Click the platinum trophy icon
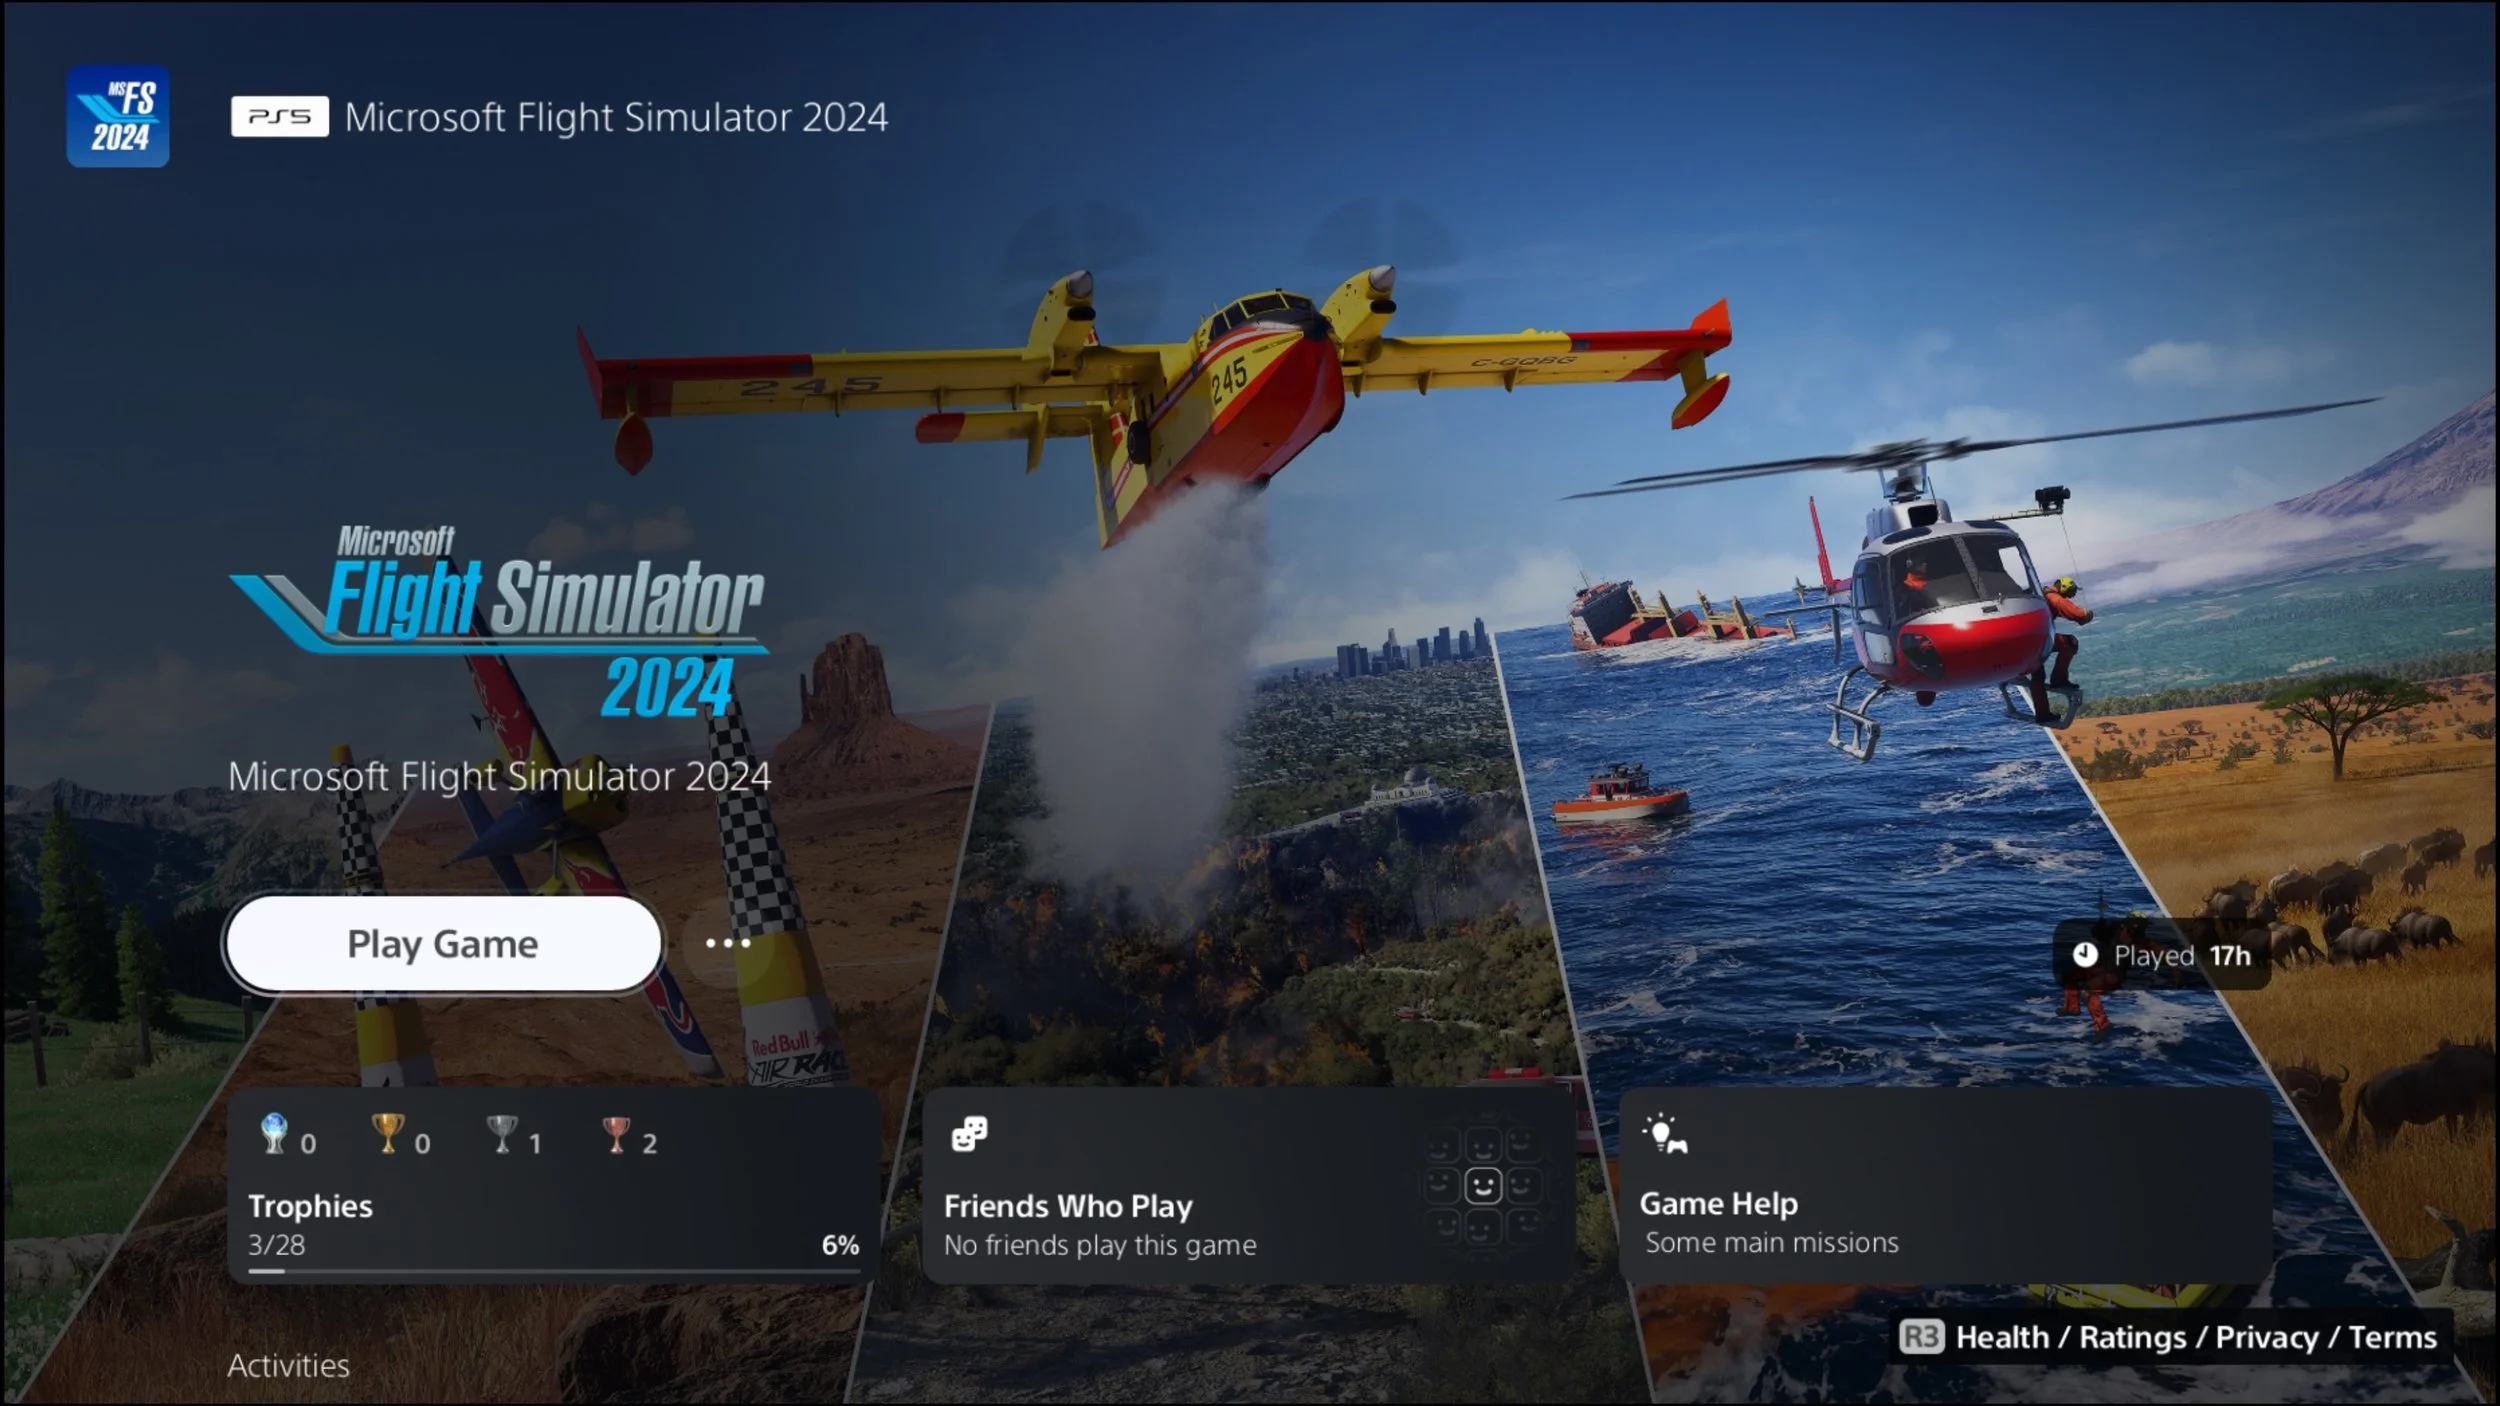The image size is (2500, 1406). 274,1134
